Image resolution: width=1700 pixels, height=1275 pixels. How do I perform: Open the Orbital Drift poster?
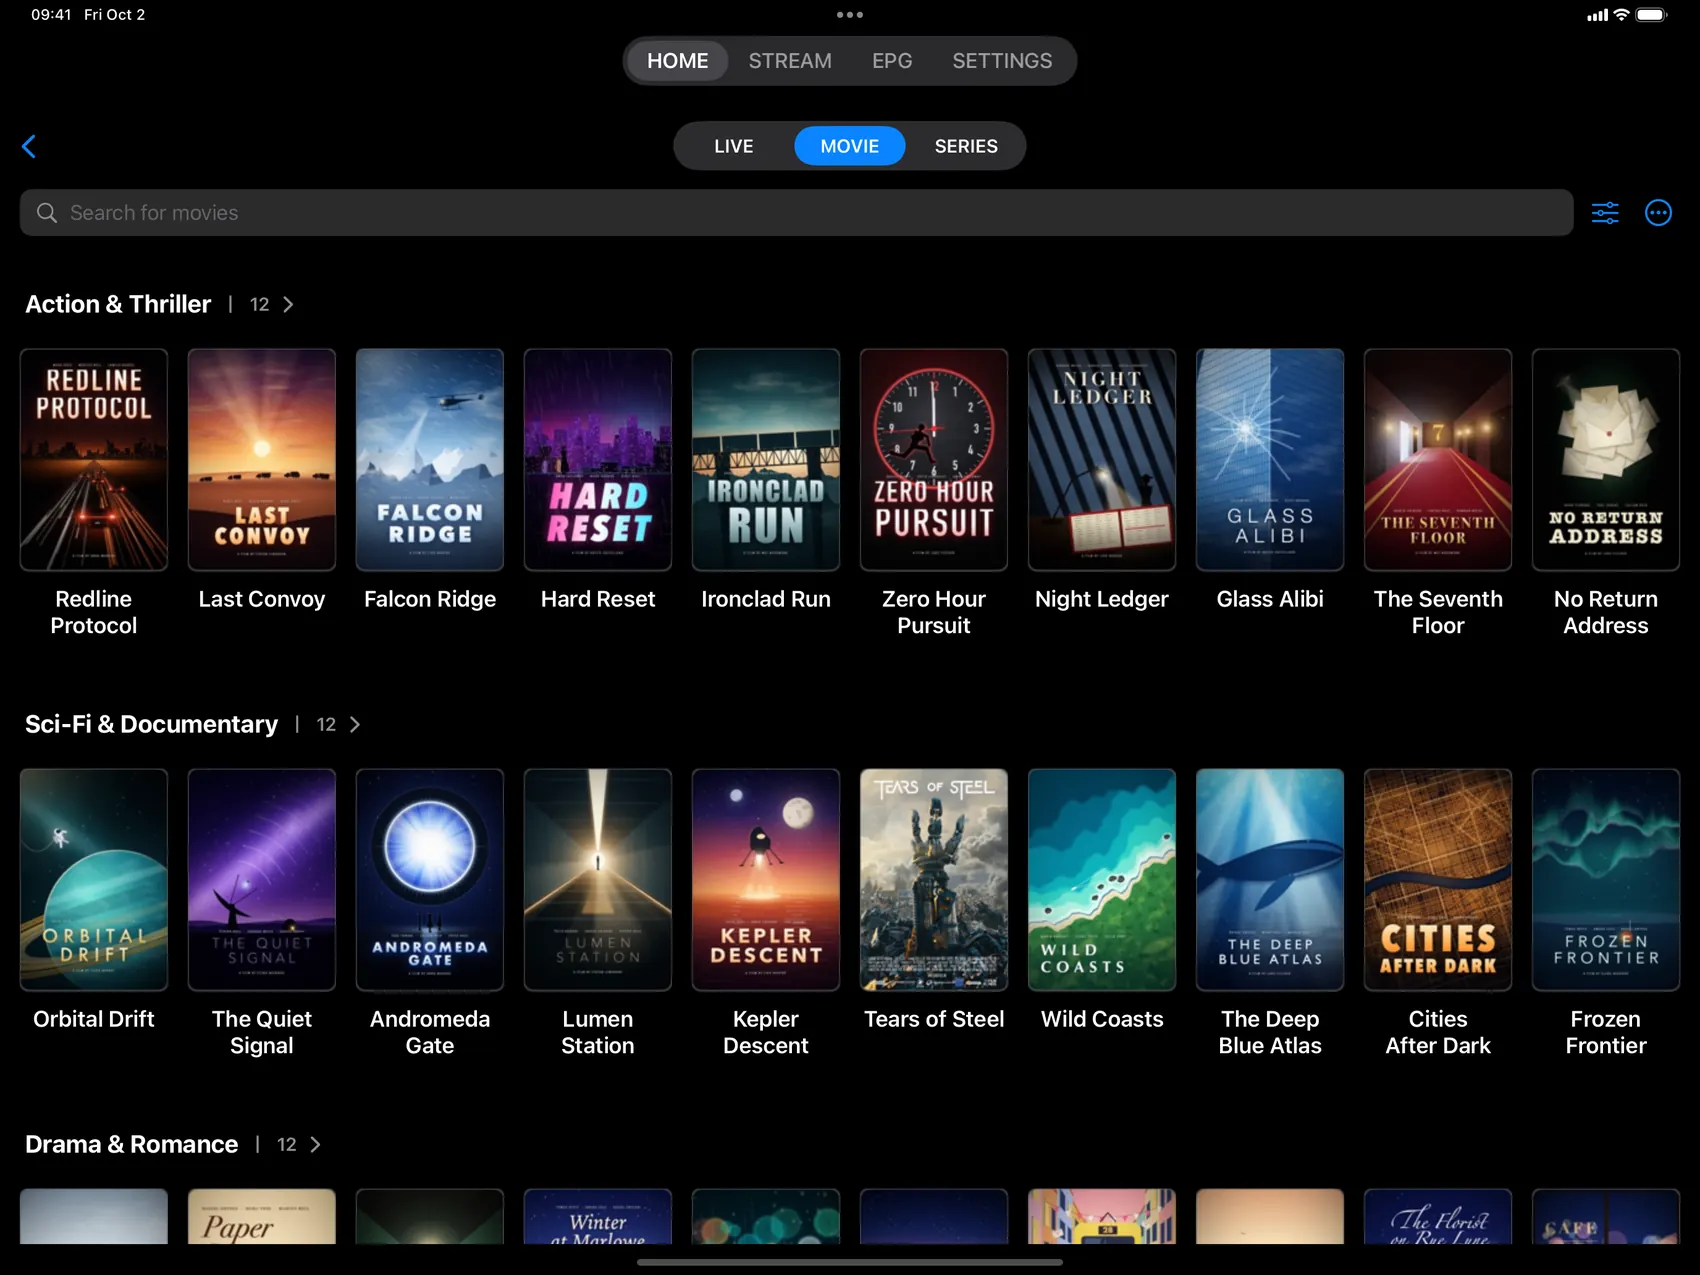point(94,880)
